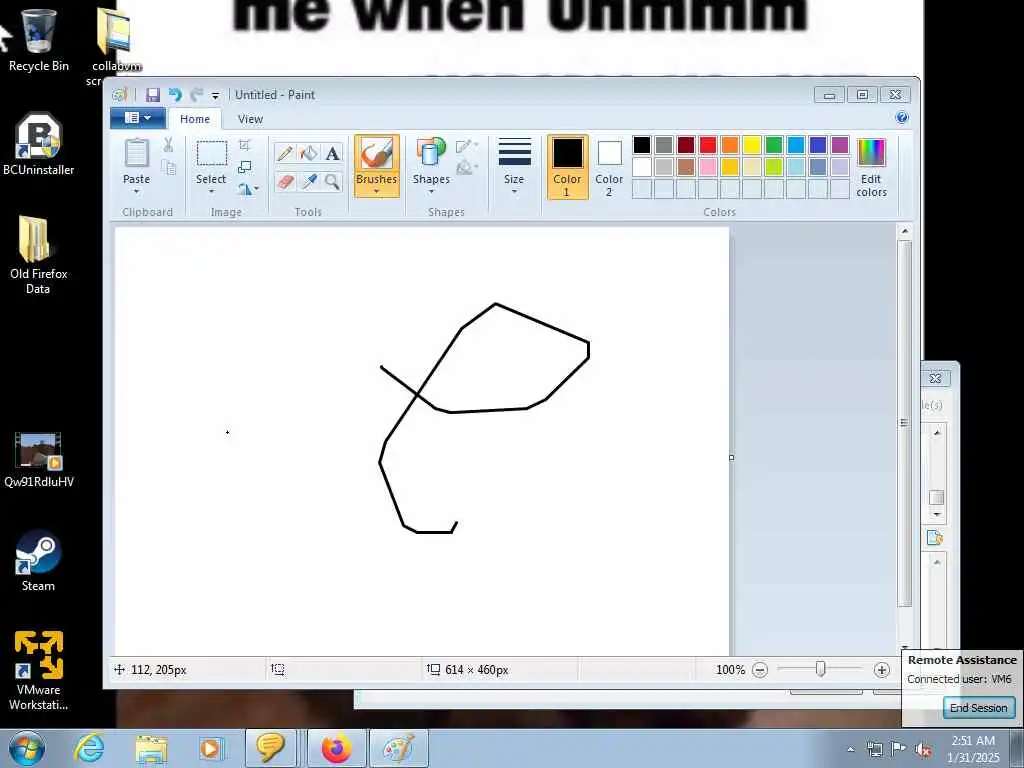Open Windows Media Player from taskbar
This screenshot has height=768, width=1024.
pyautogui.click(x=212, y=748)
